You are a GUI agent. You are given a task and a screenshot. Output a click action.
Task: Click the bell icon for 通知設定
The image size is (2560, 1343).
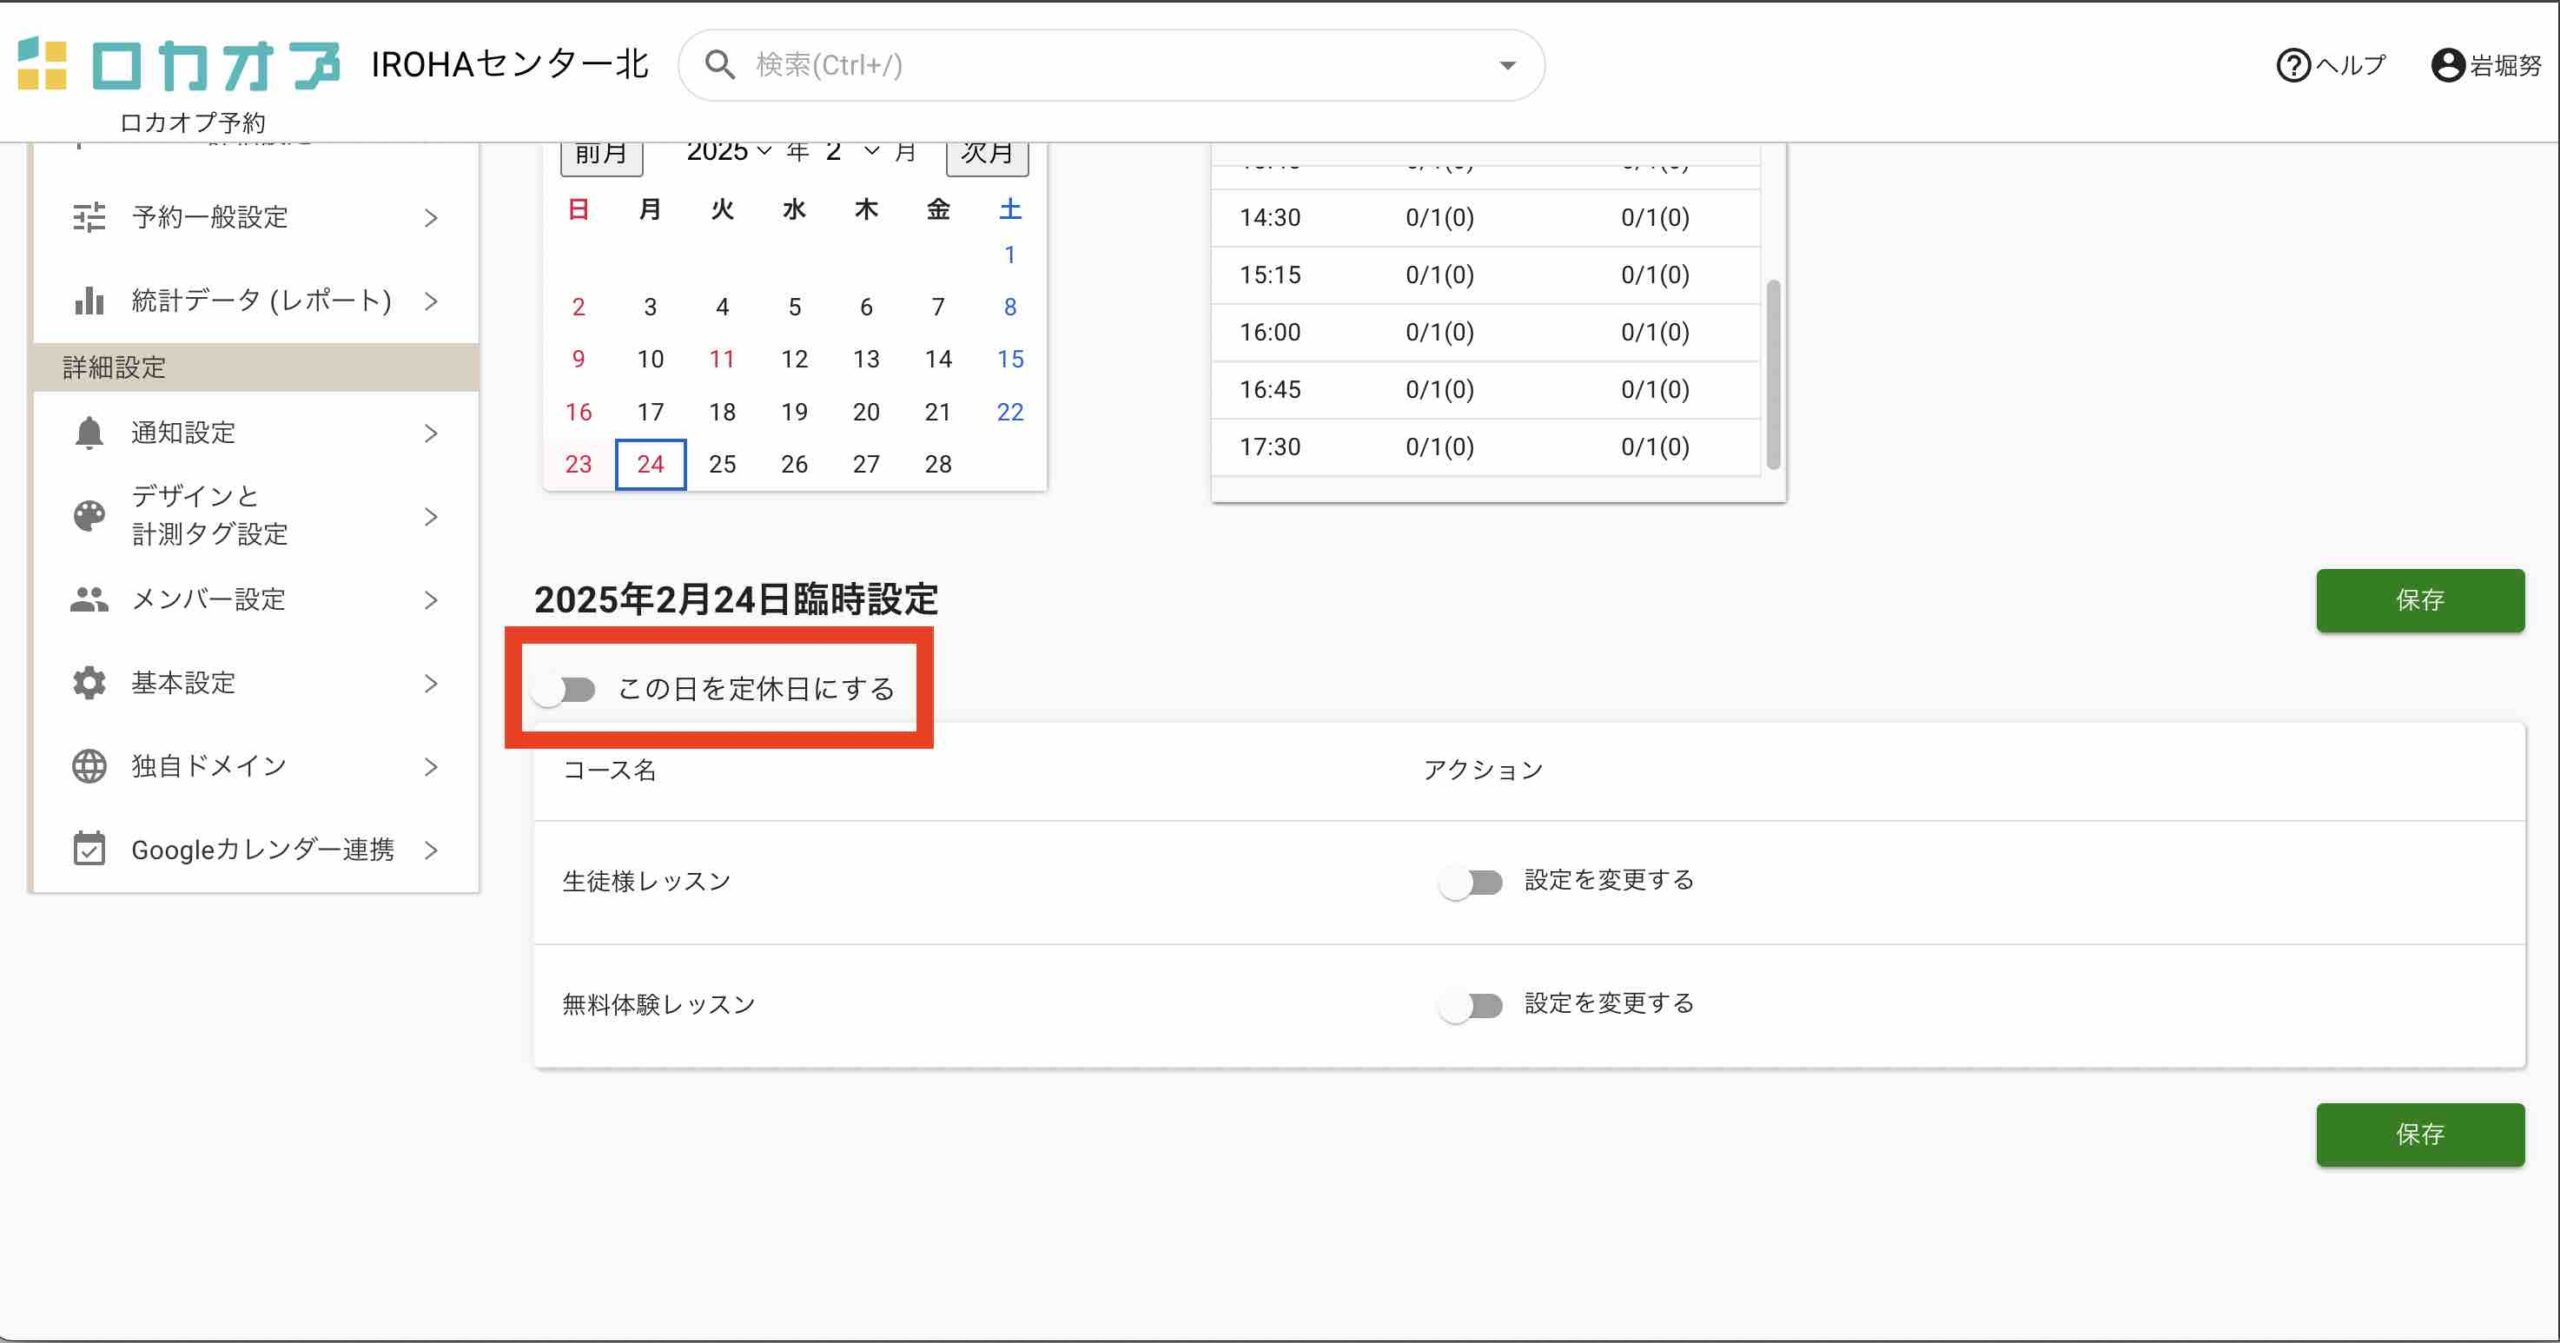(x=89, y=433)
